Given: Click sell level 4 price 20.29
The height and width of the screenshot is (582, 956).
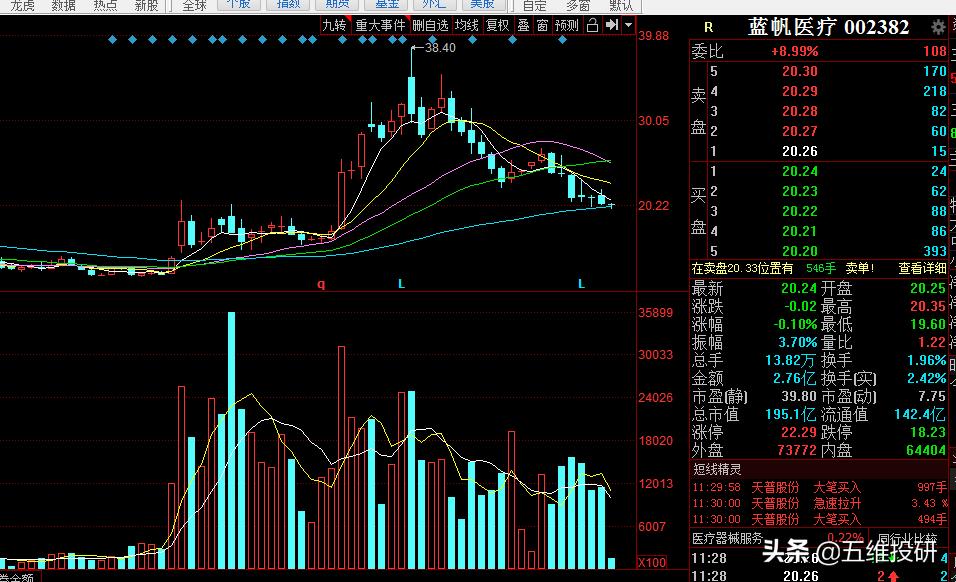Looking at the screenshot, I should pyautogui.click(x=800, y=91).
